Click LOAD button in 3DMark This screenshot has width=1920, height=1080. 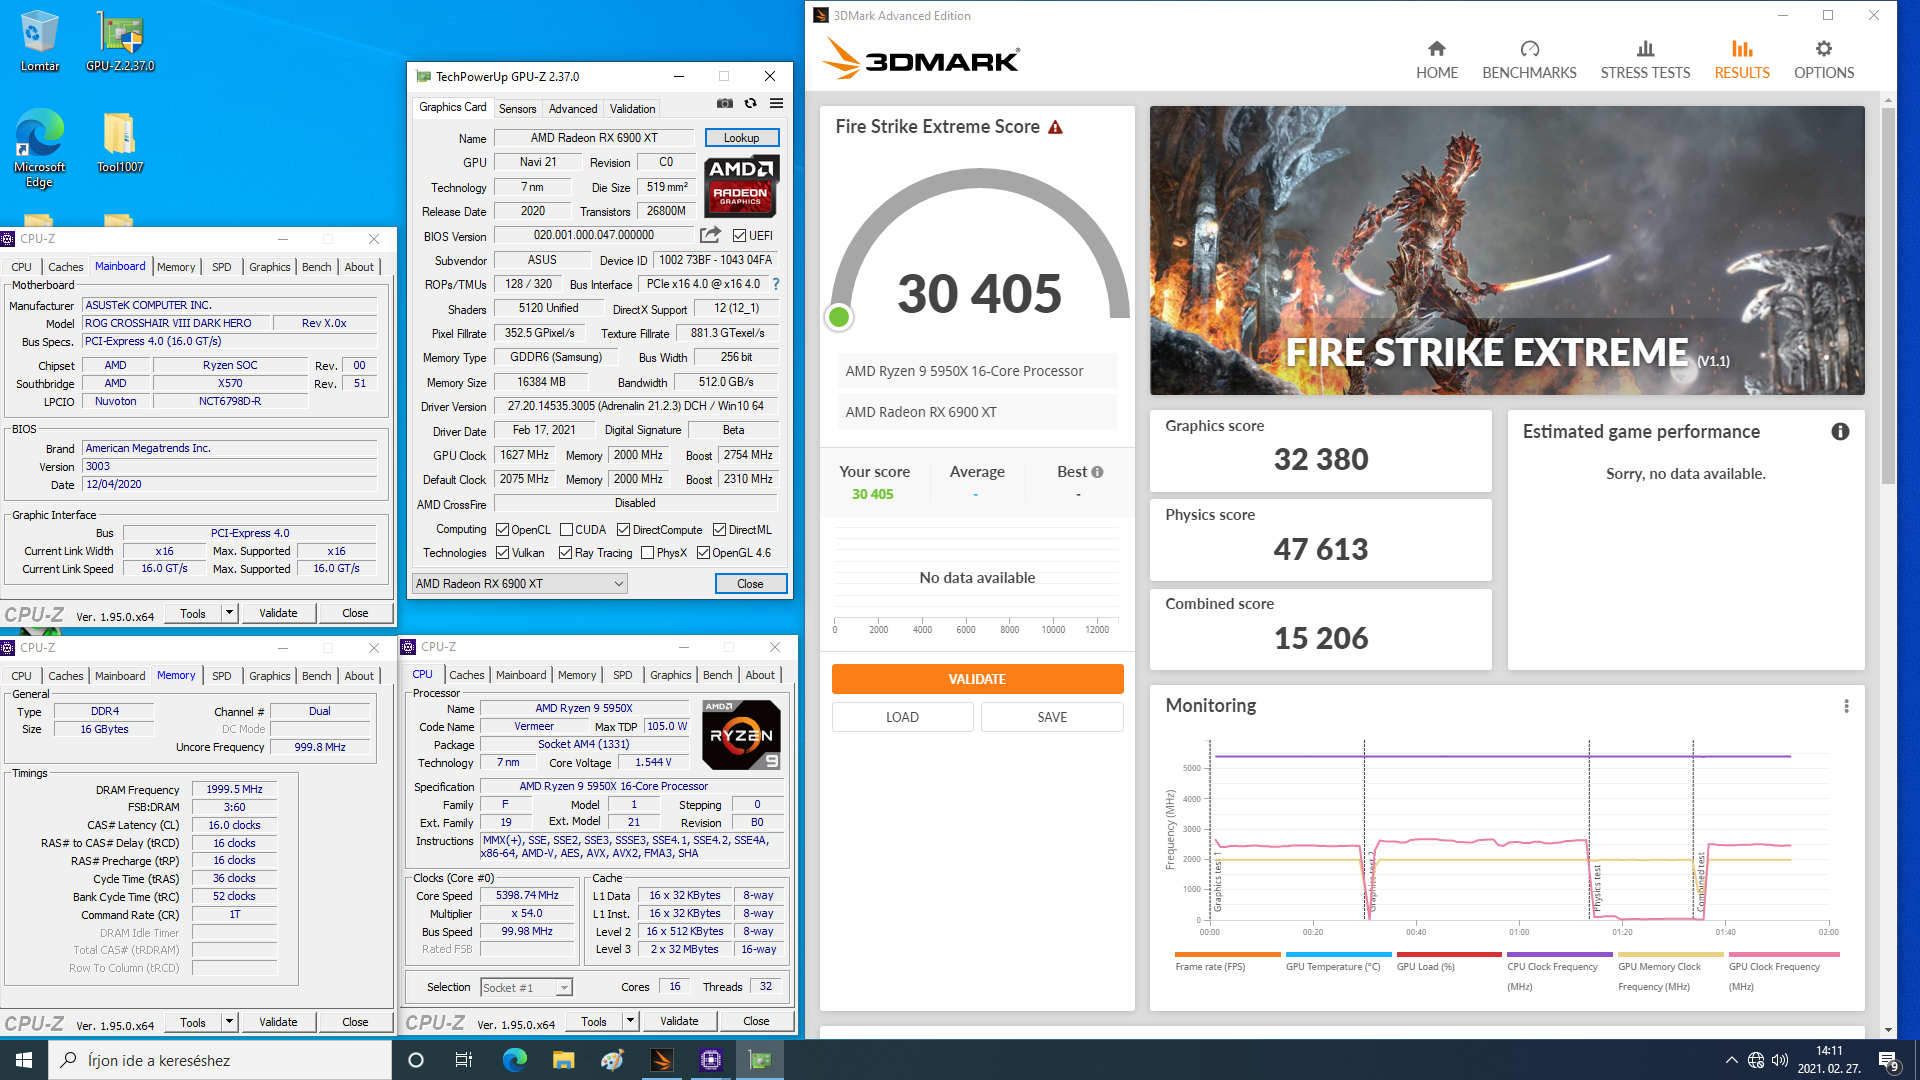(x=902, y=717)
